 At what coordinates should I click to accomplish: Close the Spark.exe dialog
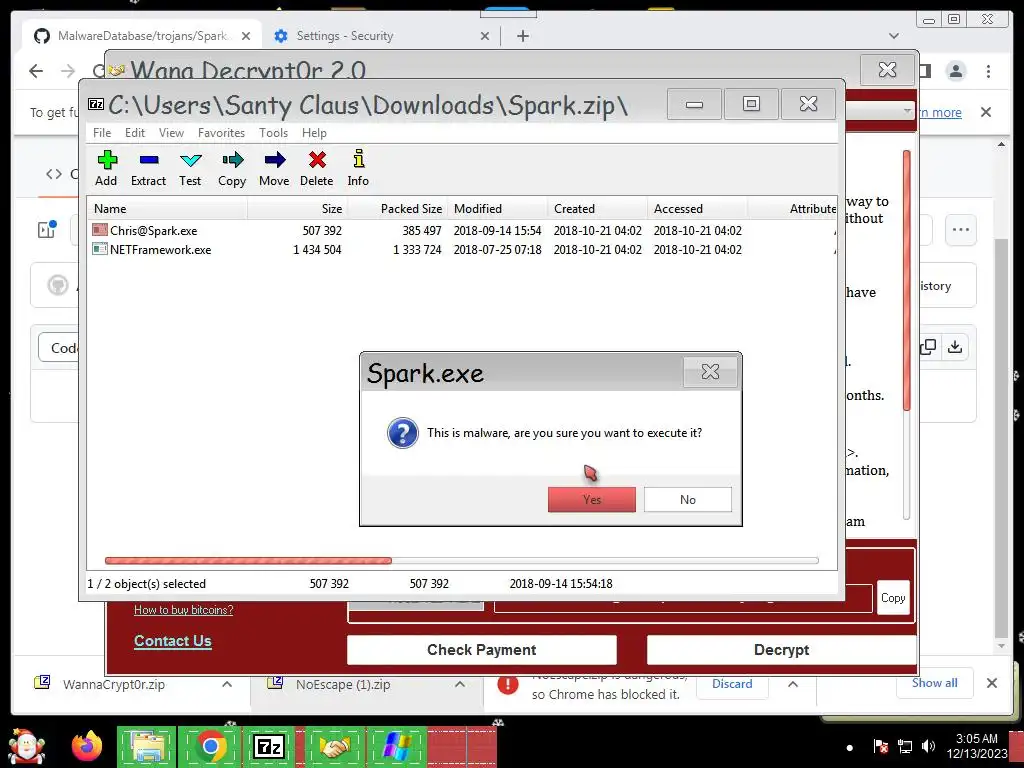(x=710, y=372)
